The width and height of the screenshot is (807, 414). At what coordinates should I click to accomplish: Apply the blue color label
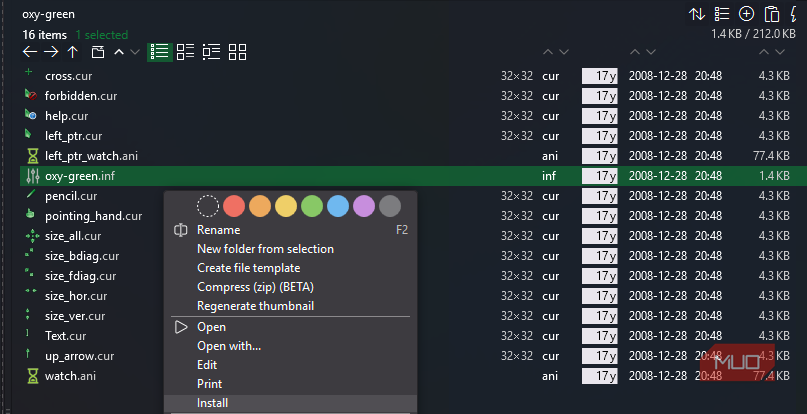pyautogui.click(x=338, y=206)
